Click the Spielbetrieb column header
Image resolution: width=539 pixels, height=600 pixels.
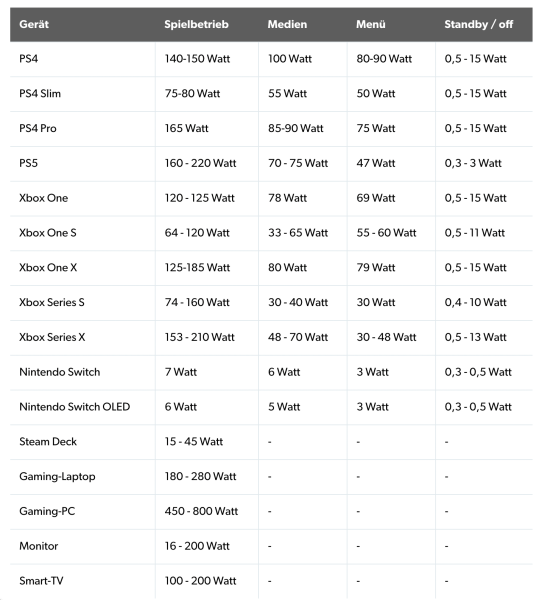point(196,24)
